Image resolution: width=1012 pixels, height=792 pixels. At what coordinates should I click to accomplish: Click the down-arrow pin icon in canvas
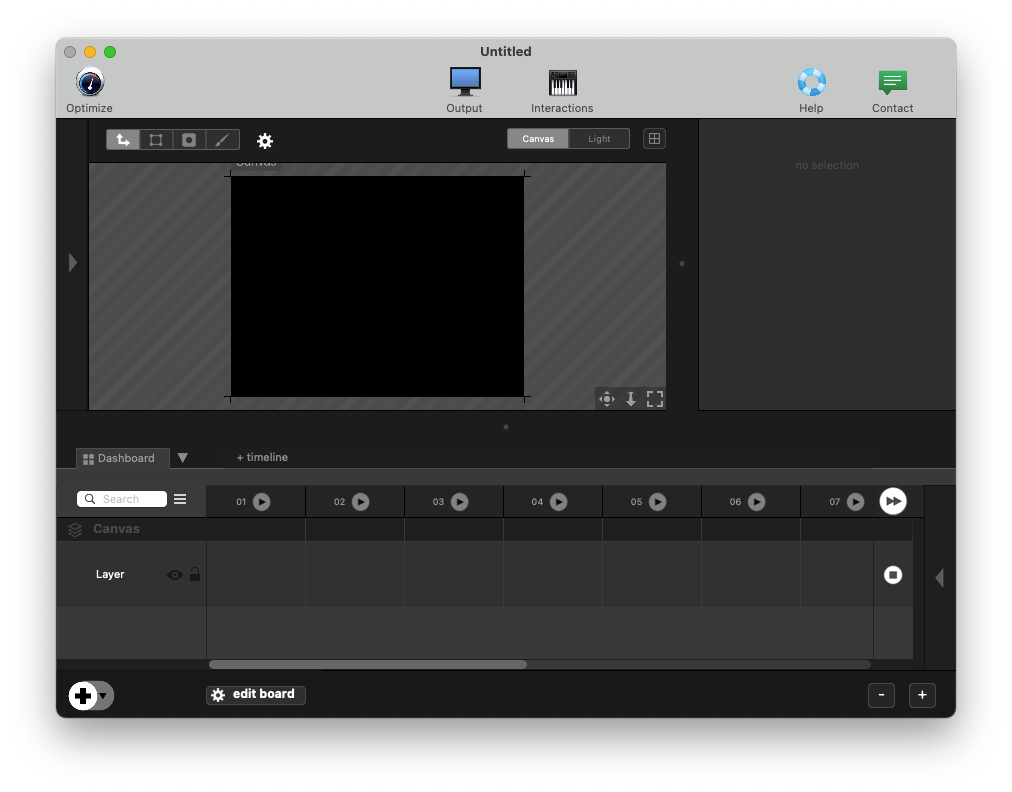click(631, 399)
